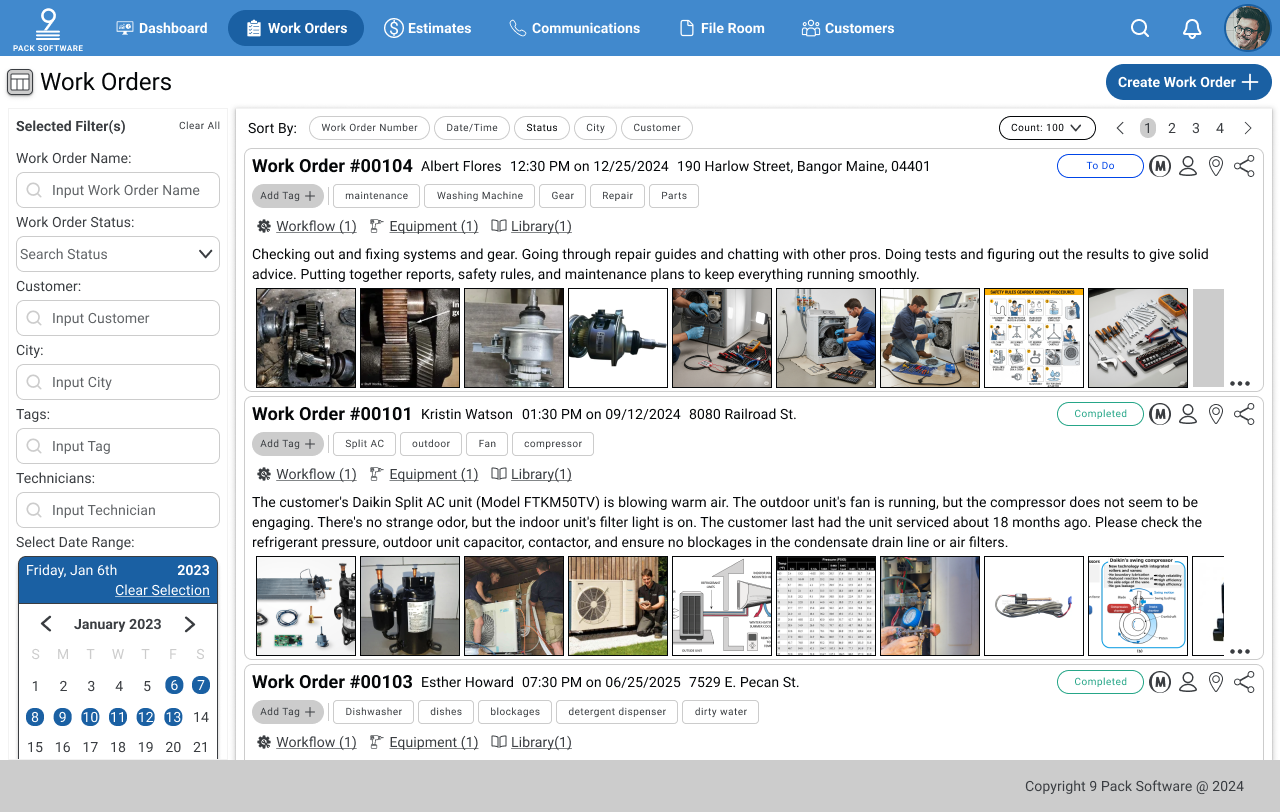The width and height of the screenshot is (1280, 812).
Task: Open notifications bell icon
Action: tap(1192, 28)
